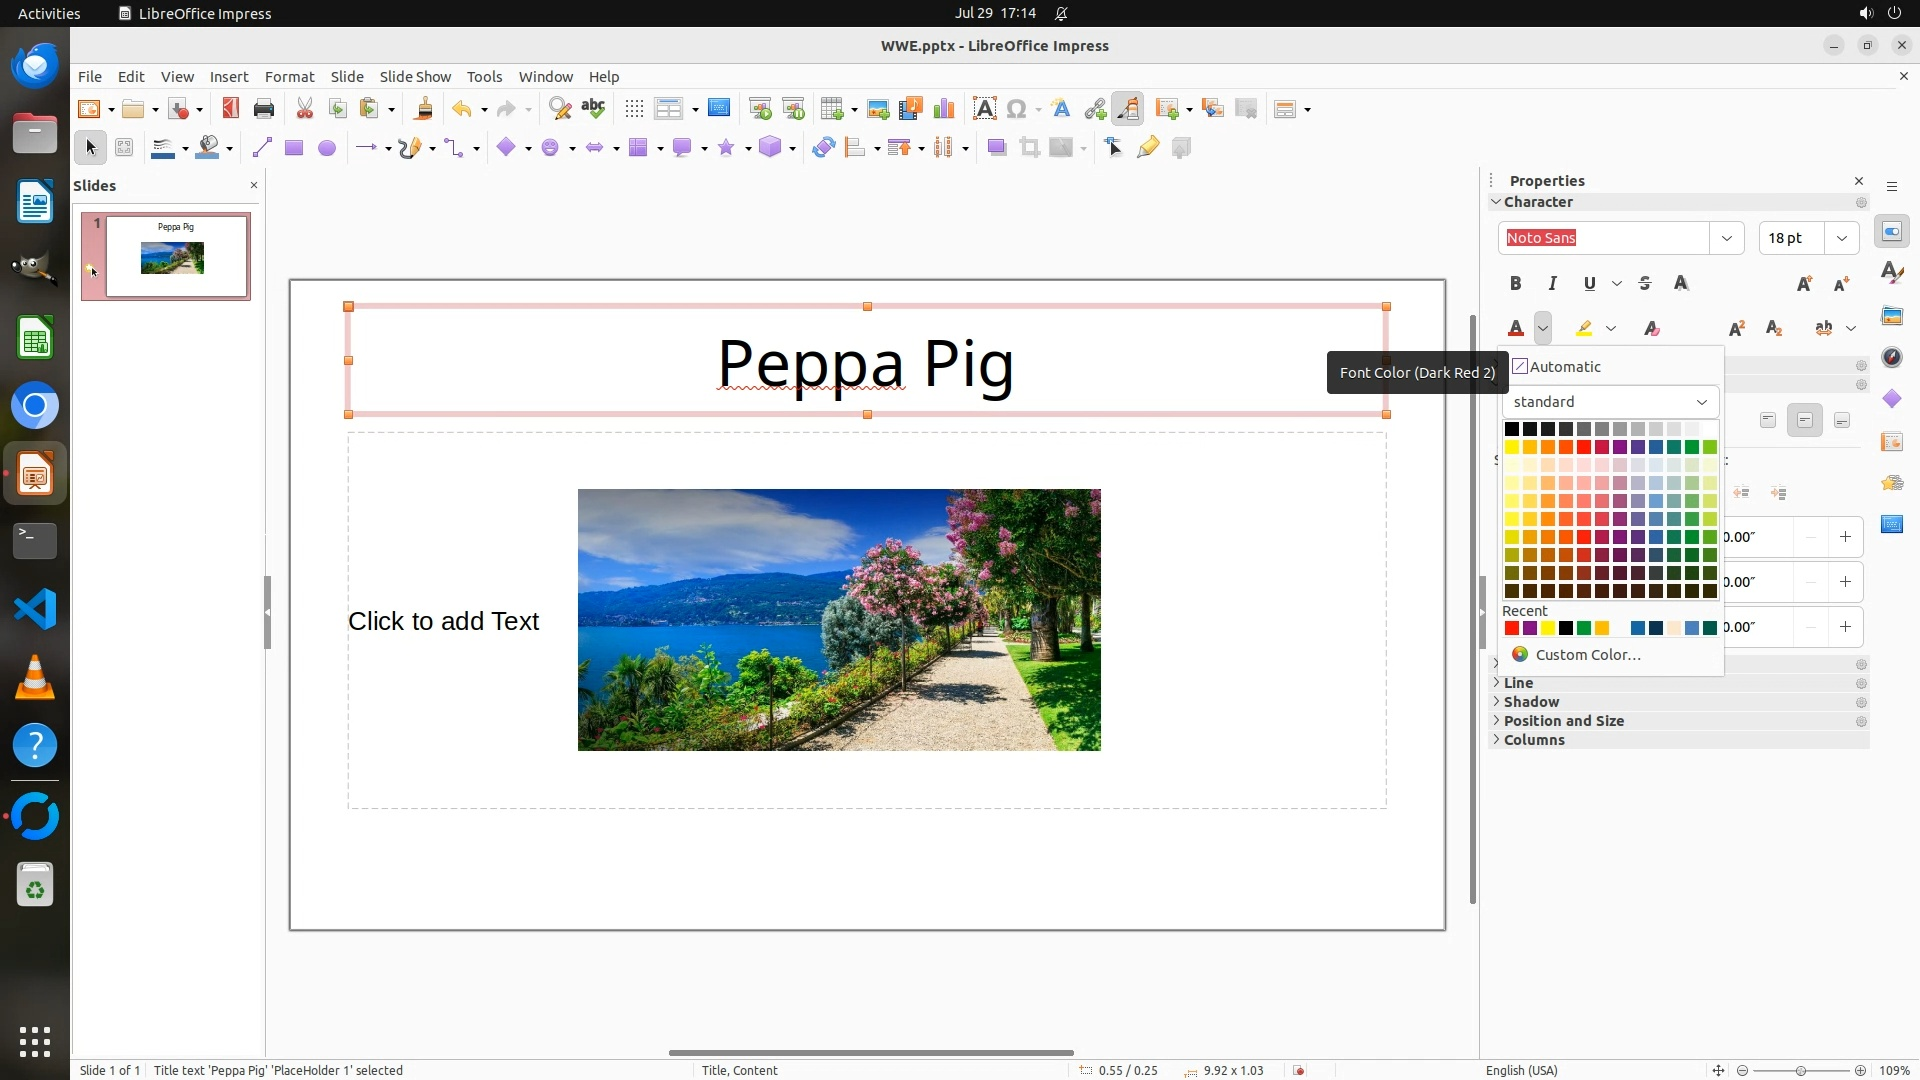Pick the red swatch in Recent colors
Viewport: 1920px width, 1080px height.
click(1512, 628)
